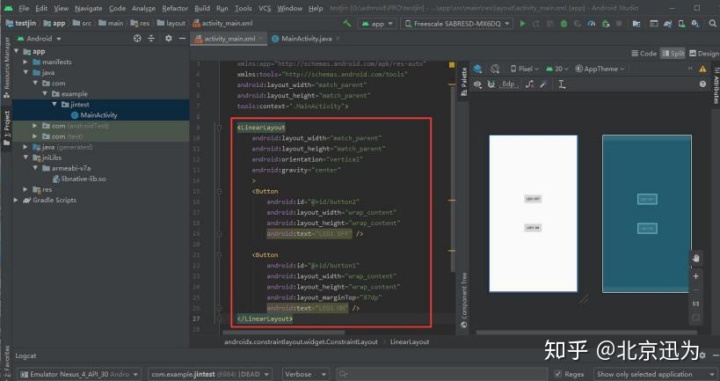The width and height of the screenshot is (720, 381).
Task: Click the yellow inspection indicator square
Action: click(x=451, y=65)
